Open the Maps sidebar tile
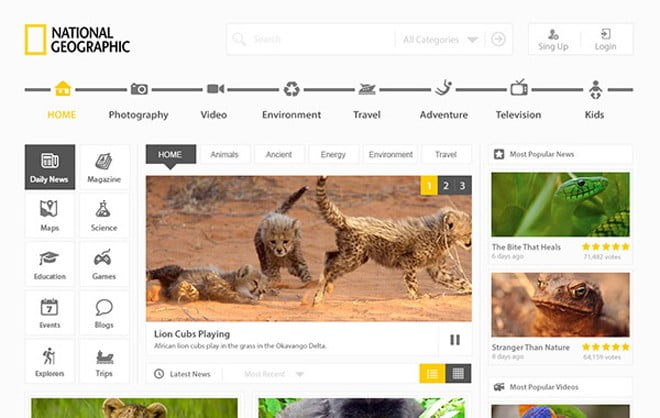 (50, 215)
